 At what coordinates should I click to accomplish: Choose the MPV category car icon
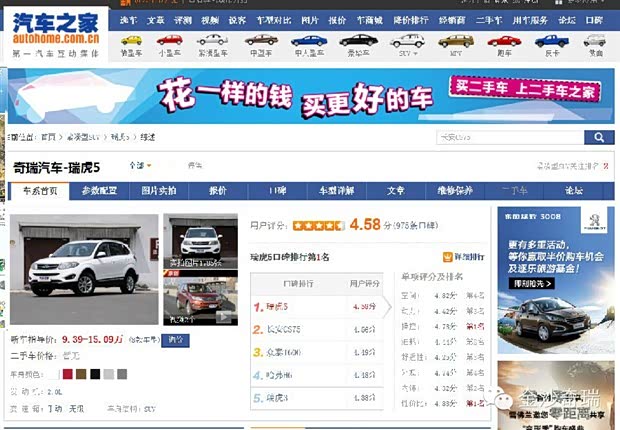coord(456,41)
